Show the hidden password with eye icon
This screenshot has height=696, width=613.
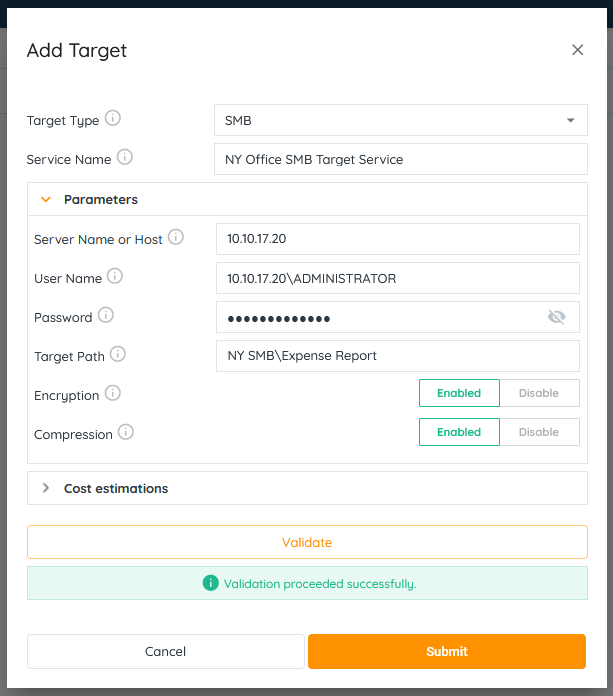click(x=557, y=317)
